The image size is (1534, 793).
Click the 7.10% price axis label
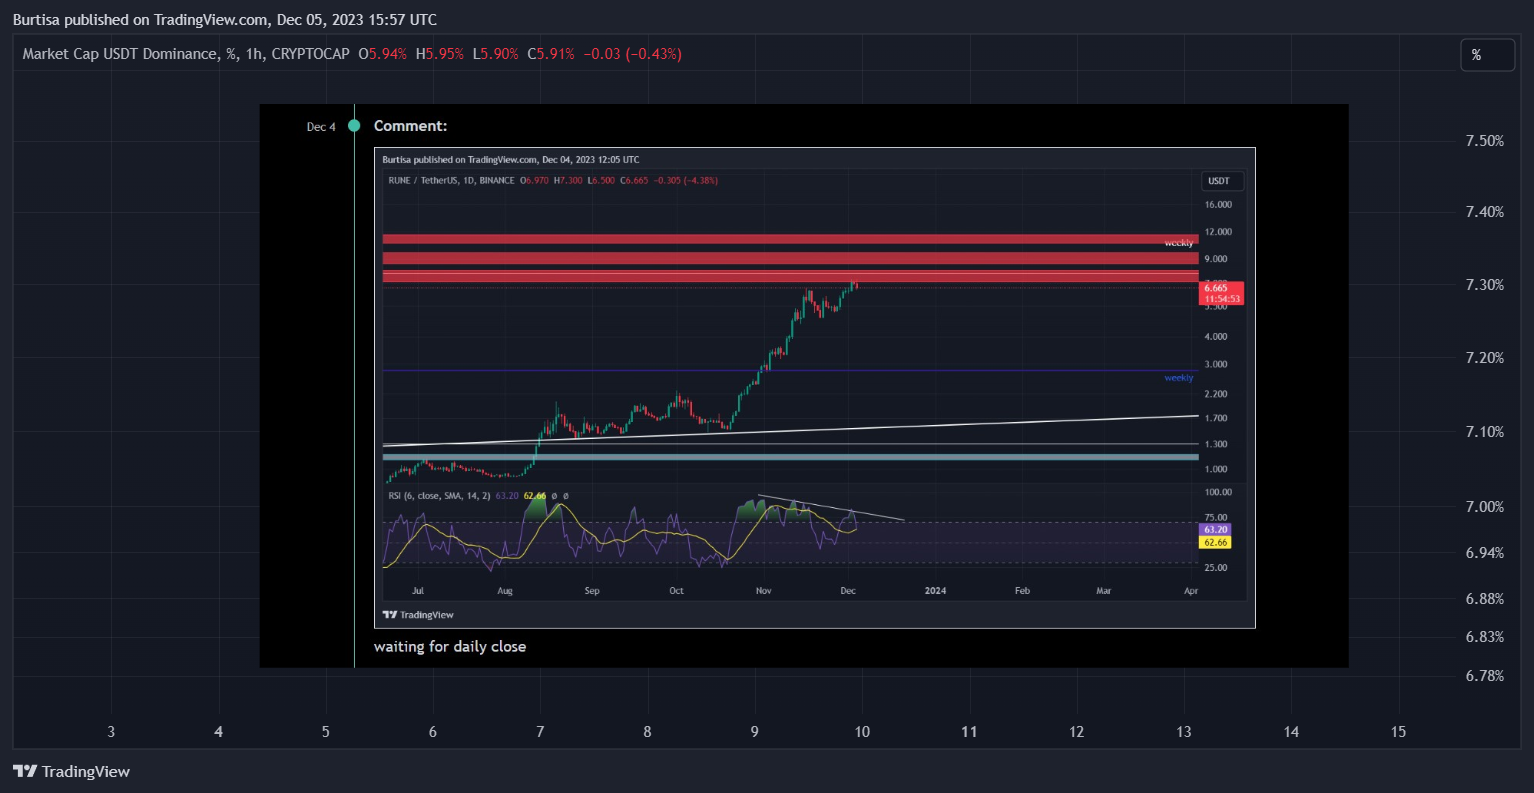[1485, 432]
